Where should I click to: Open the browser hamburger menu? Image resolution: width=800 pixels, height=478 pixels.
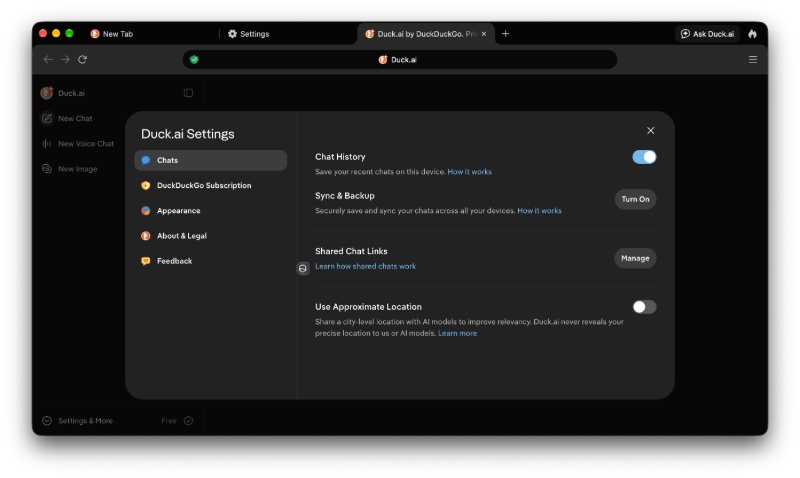[x=753, y=60]
